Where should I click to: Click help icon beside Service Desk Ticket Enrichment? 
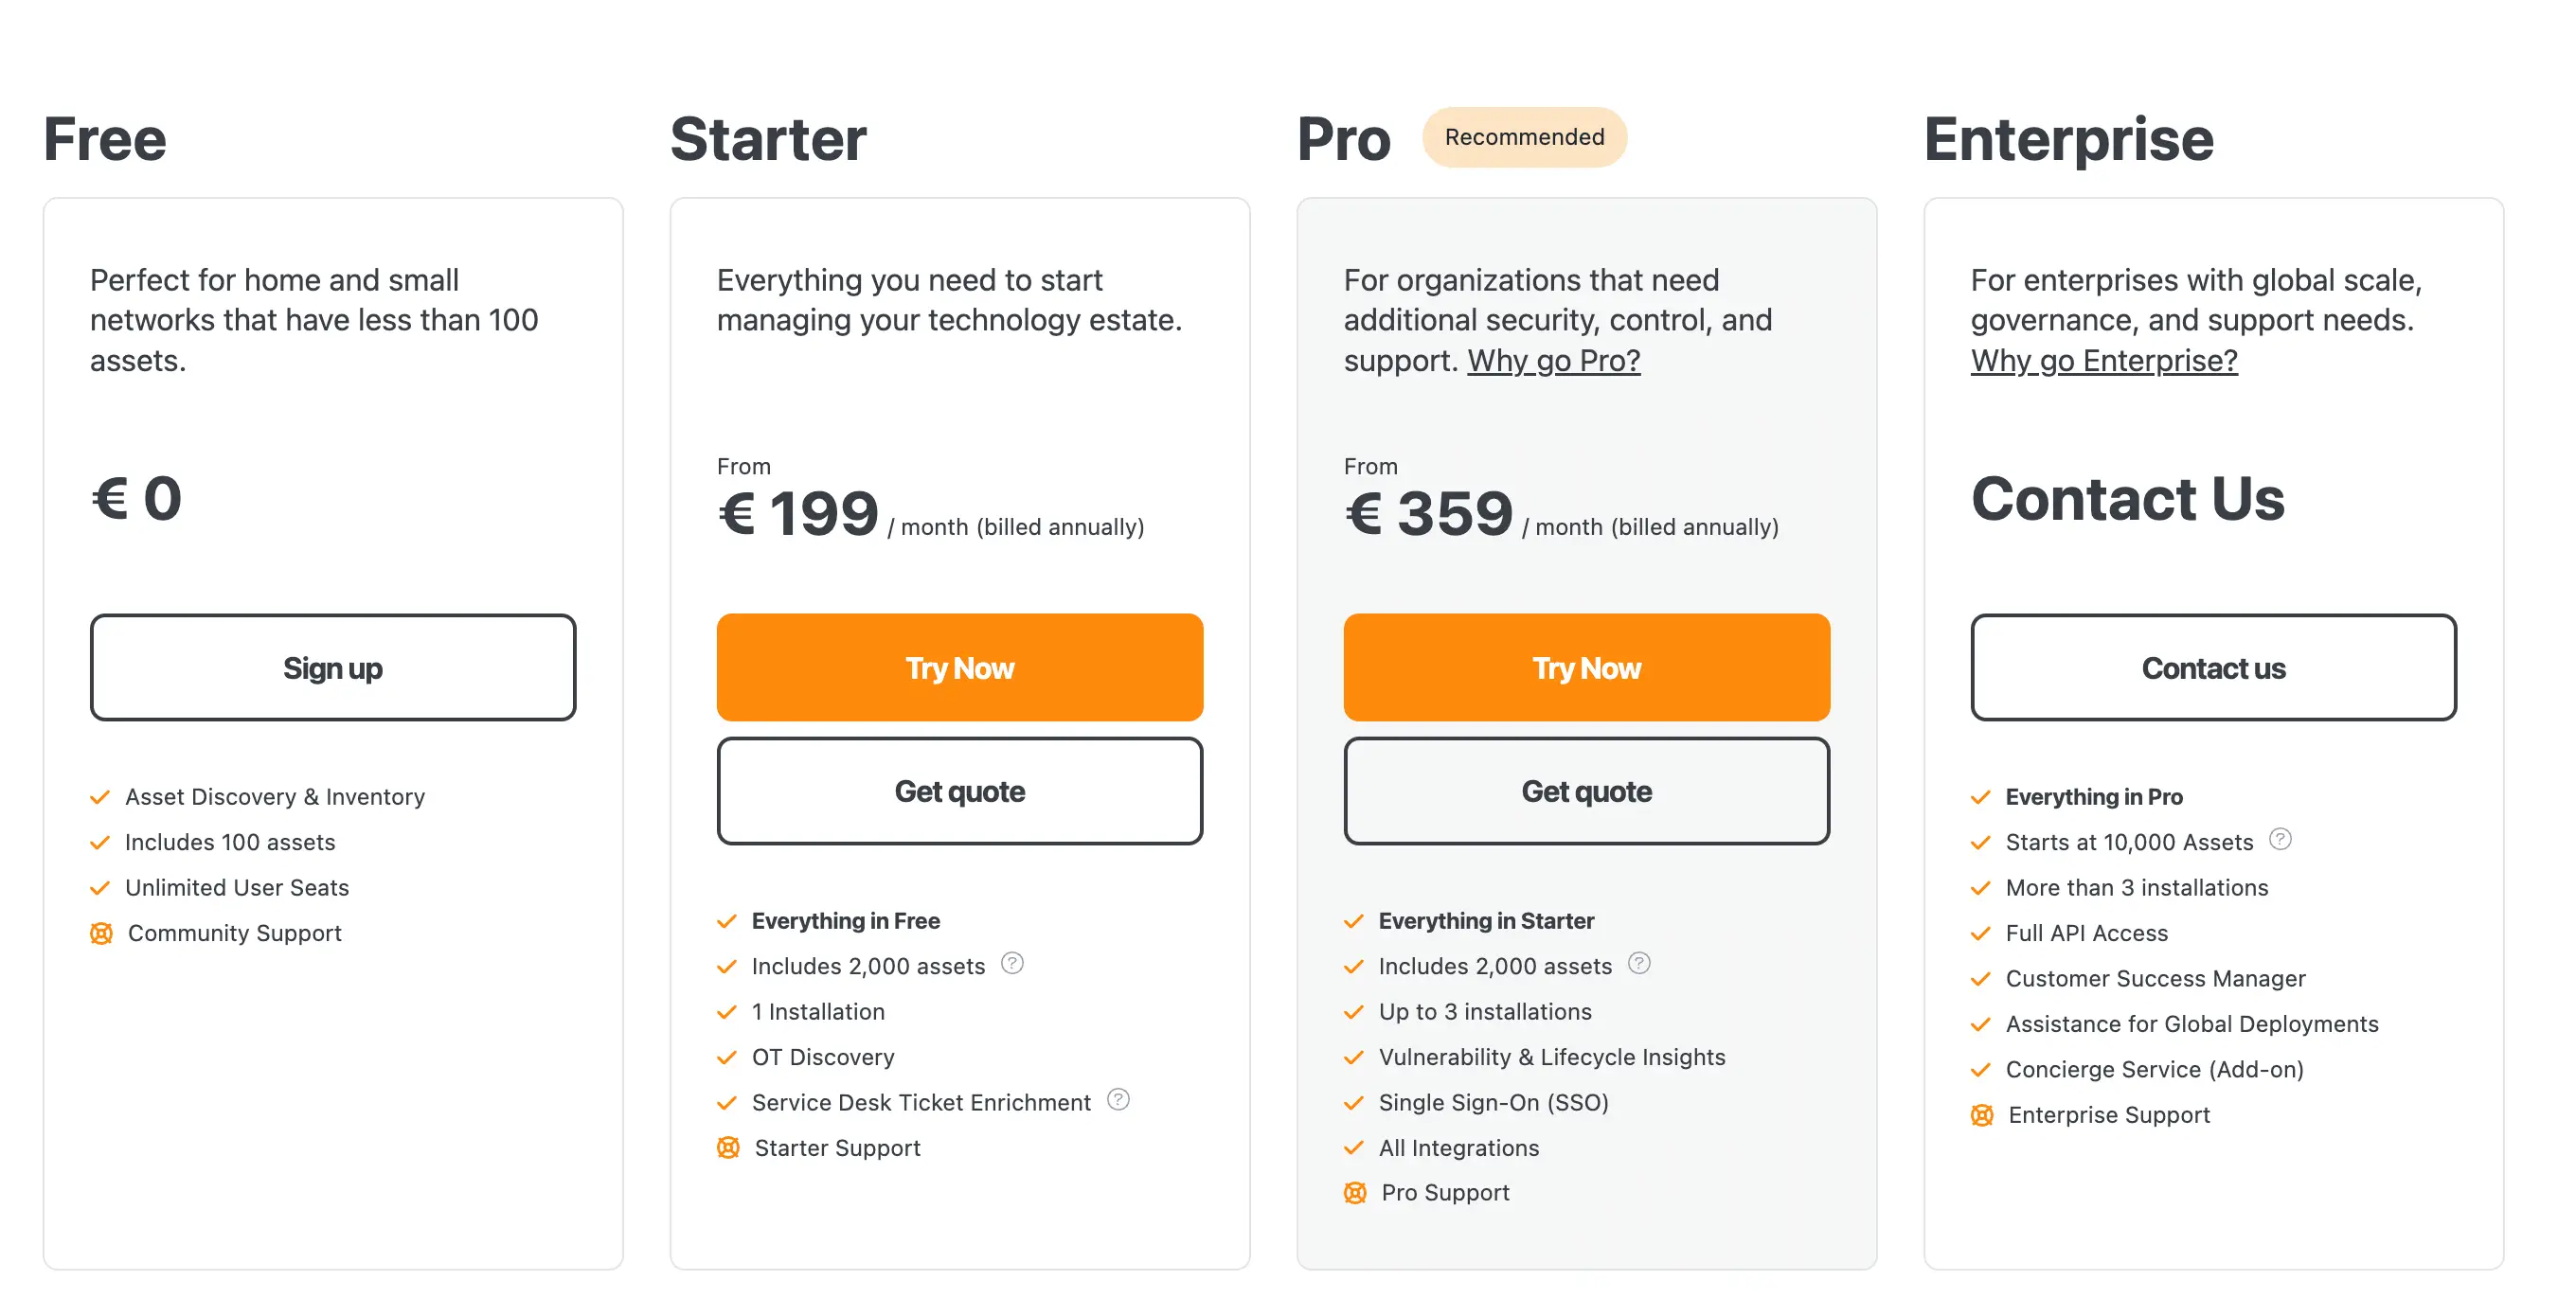(1118, 1099)
